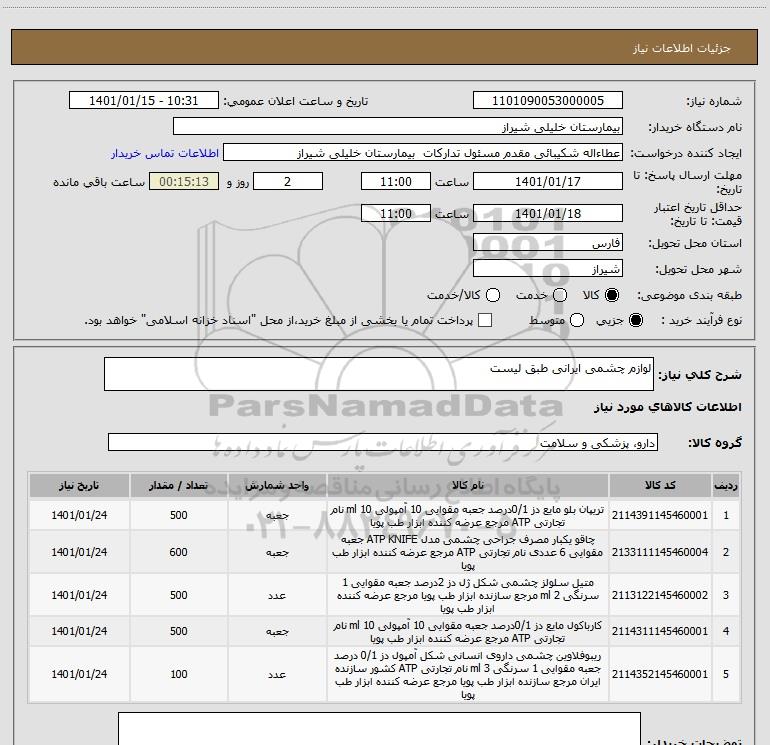Viewport: 770px width, 745px height.
Task: Click the goods group field دارو، پزشکی و سلامت
Action: pyautogui.click(x=383, y=442)
